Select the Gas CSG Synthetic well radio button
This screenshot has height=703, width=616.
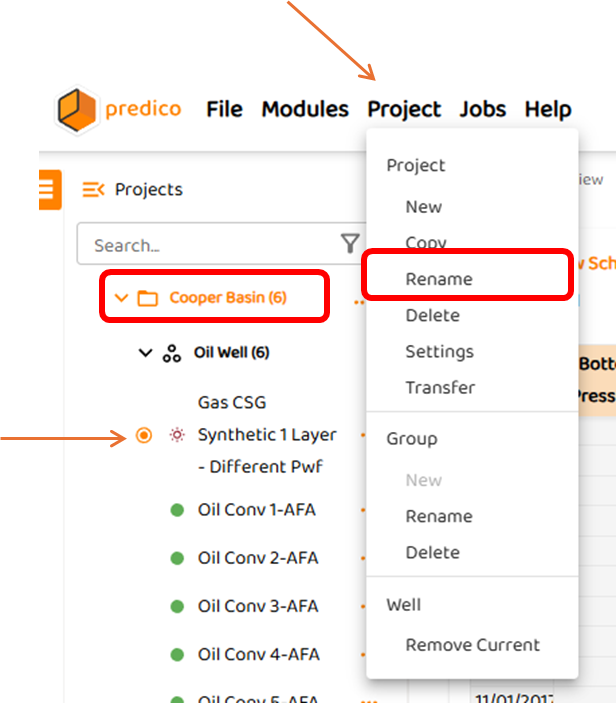144,435
